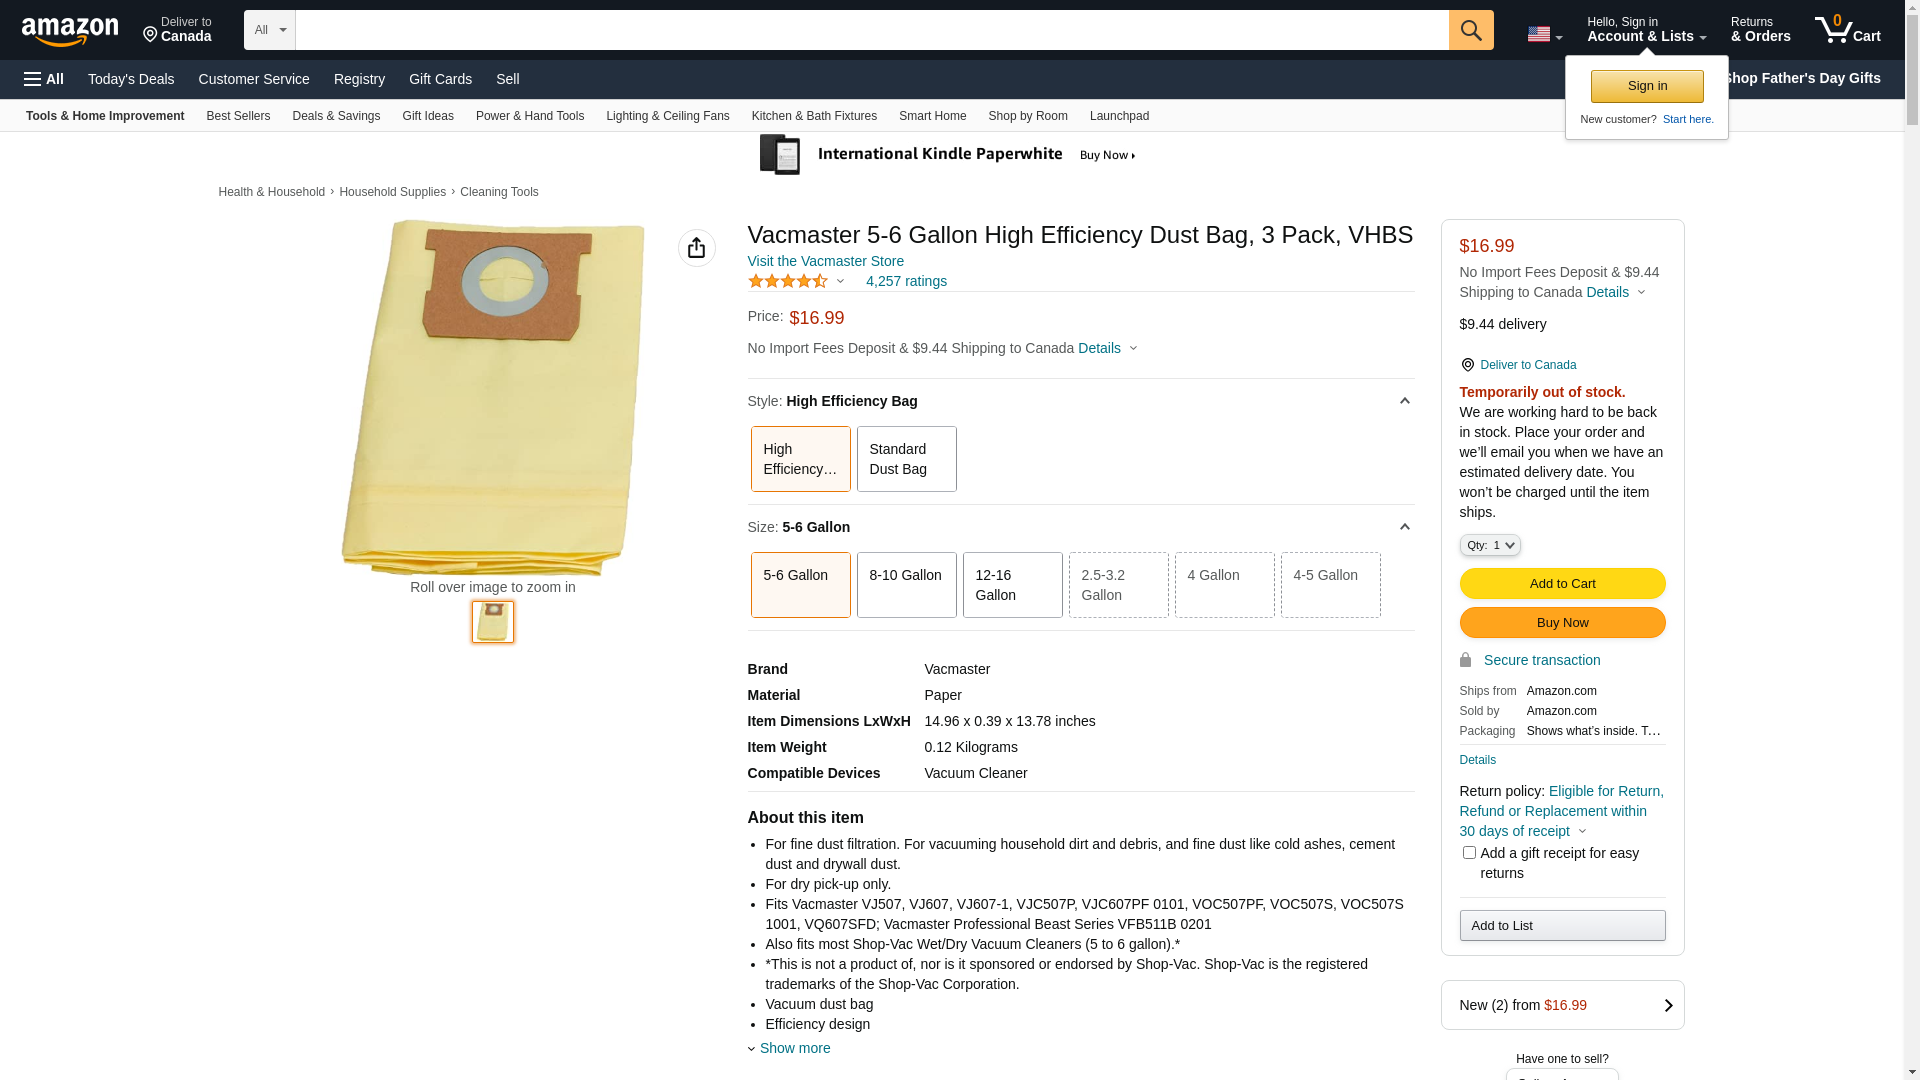The image size is (1920, 1080).
Task: Click the share icon near product image
Action: 696,248
